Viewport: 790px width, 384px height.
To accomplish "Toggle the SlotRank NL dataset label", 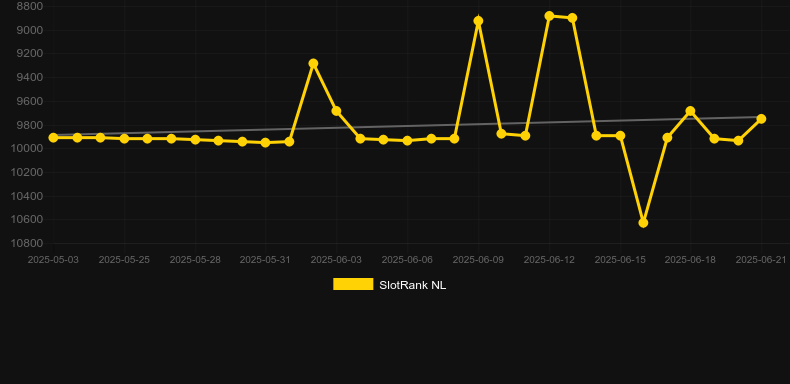I will click(x=413, y=285).
